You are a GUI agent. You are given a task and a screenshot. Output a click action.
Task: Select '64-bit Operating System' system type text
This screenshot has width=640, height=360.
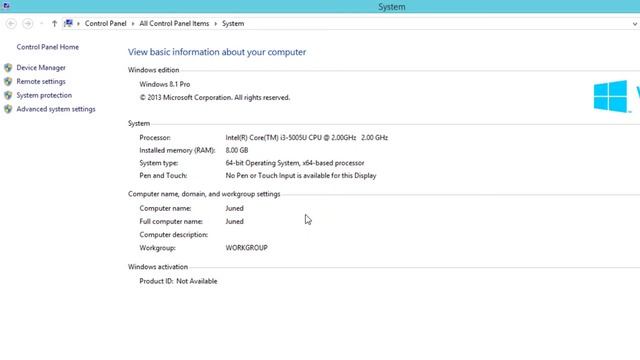(x=295, y=163)
